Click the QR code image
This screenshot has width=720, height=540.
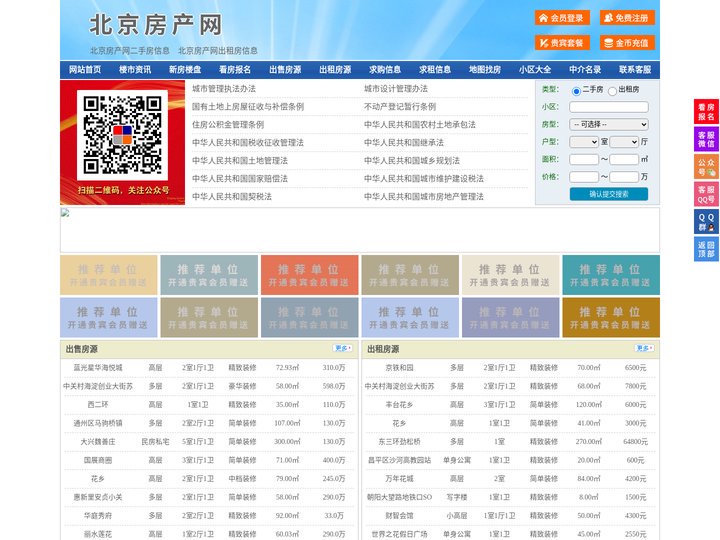pyautogui.click(x=122, y=135)
